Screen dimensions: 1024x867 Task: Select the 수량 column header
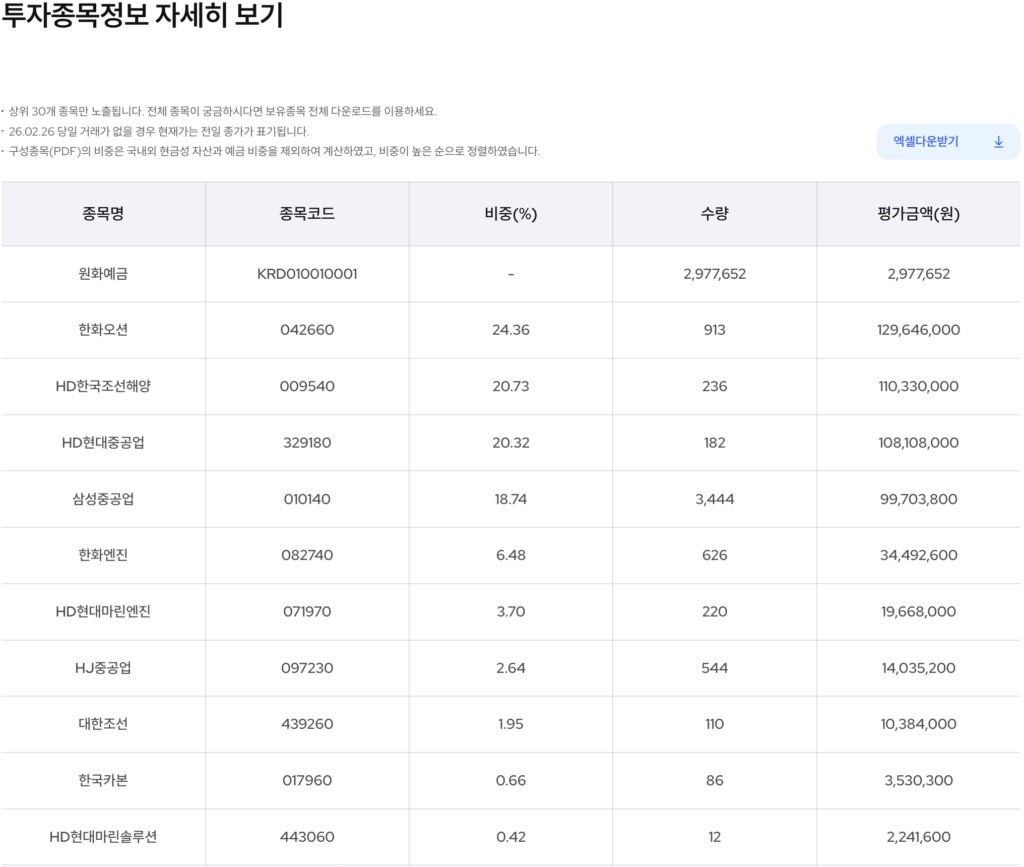pos(714,214)
